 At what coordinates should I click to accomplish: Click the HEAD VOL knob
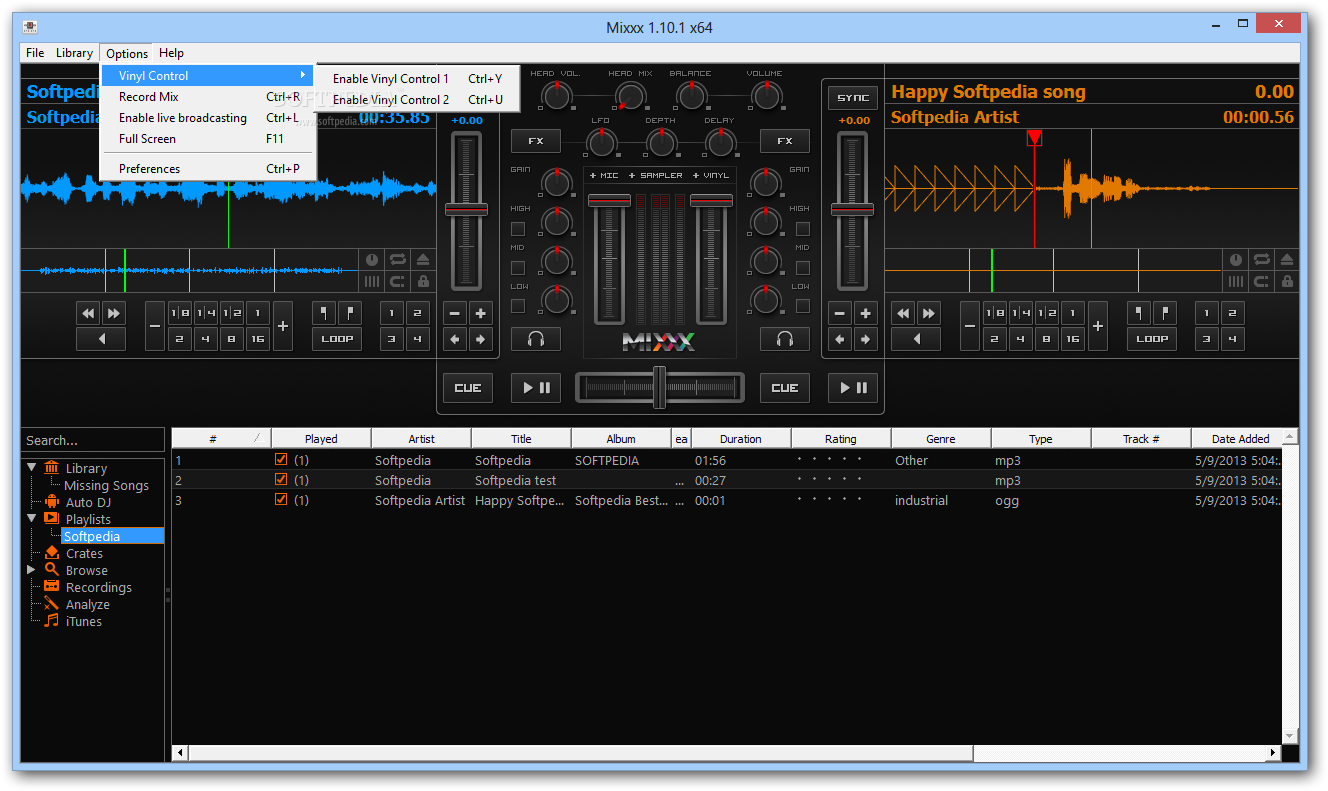point(555,96)
